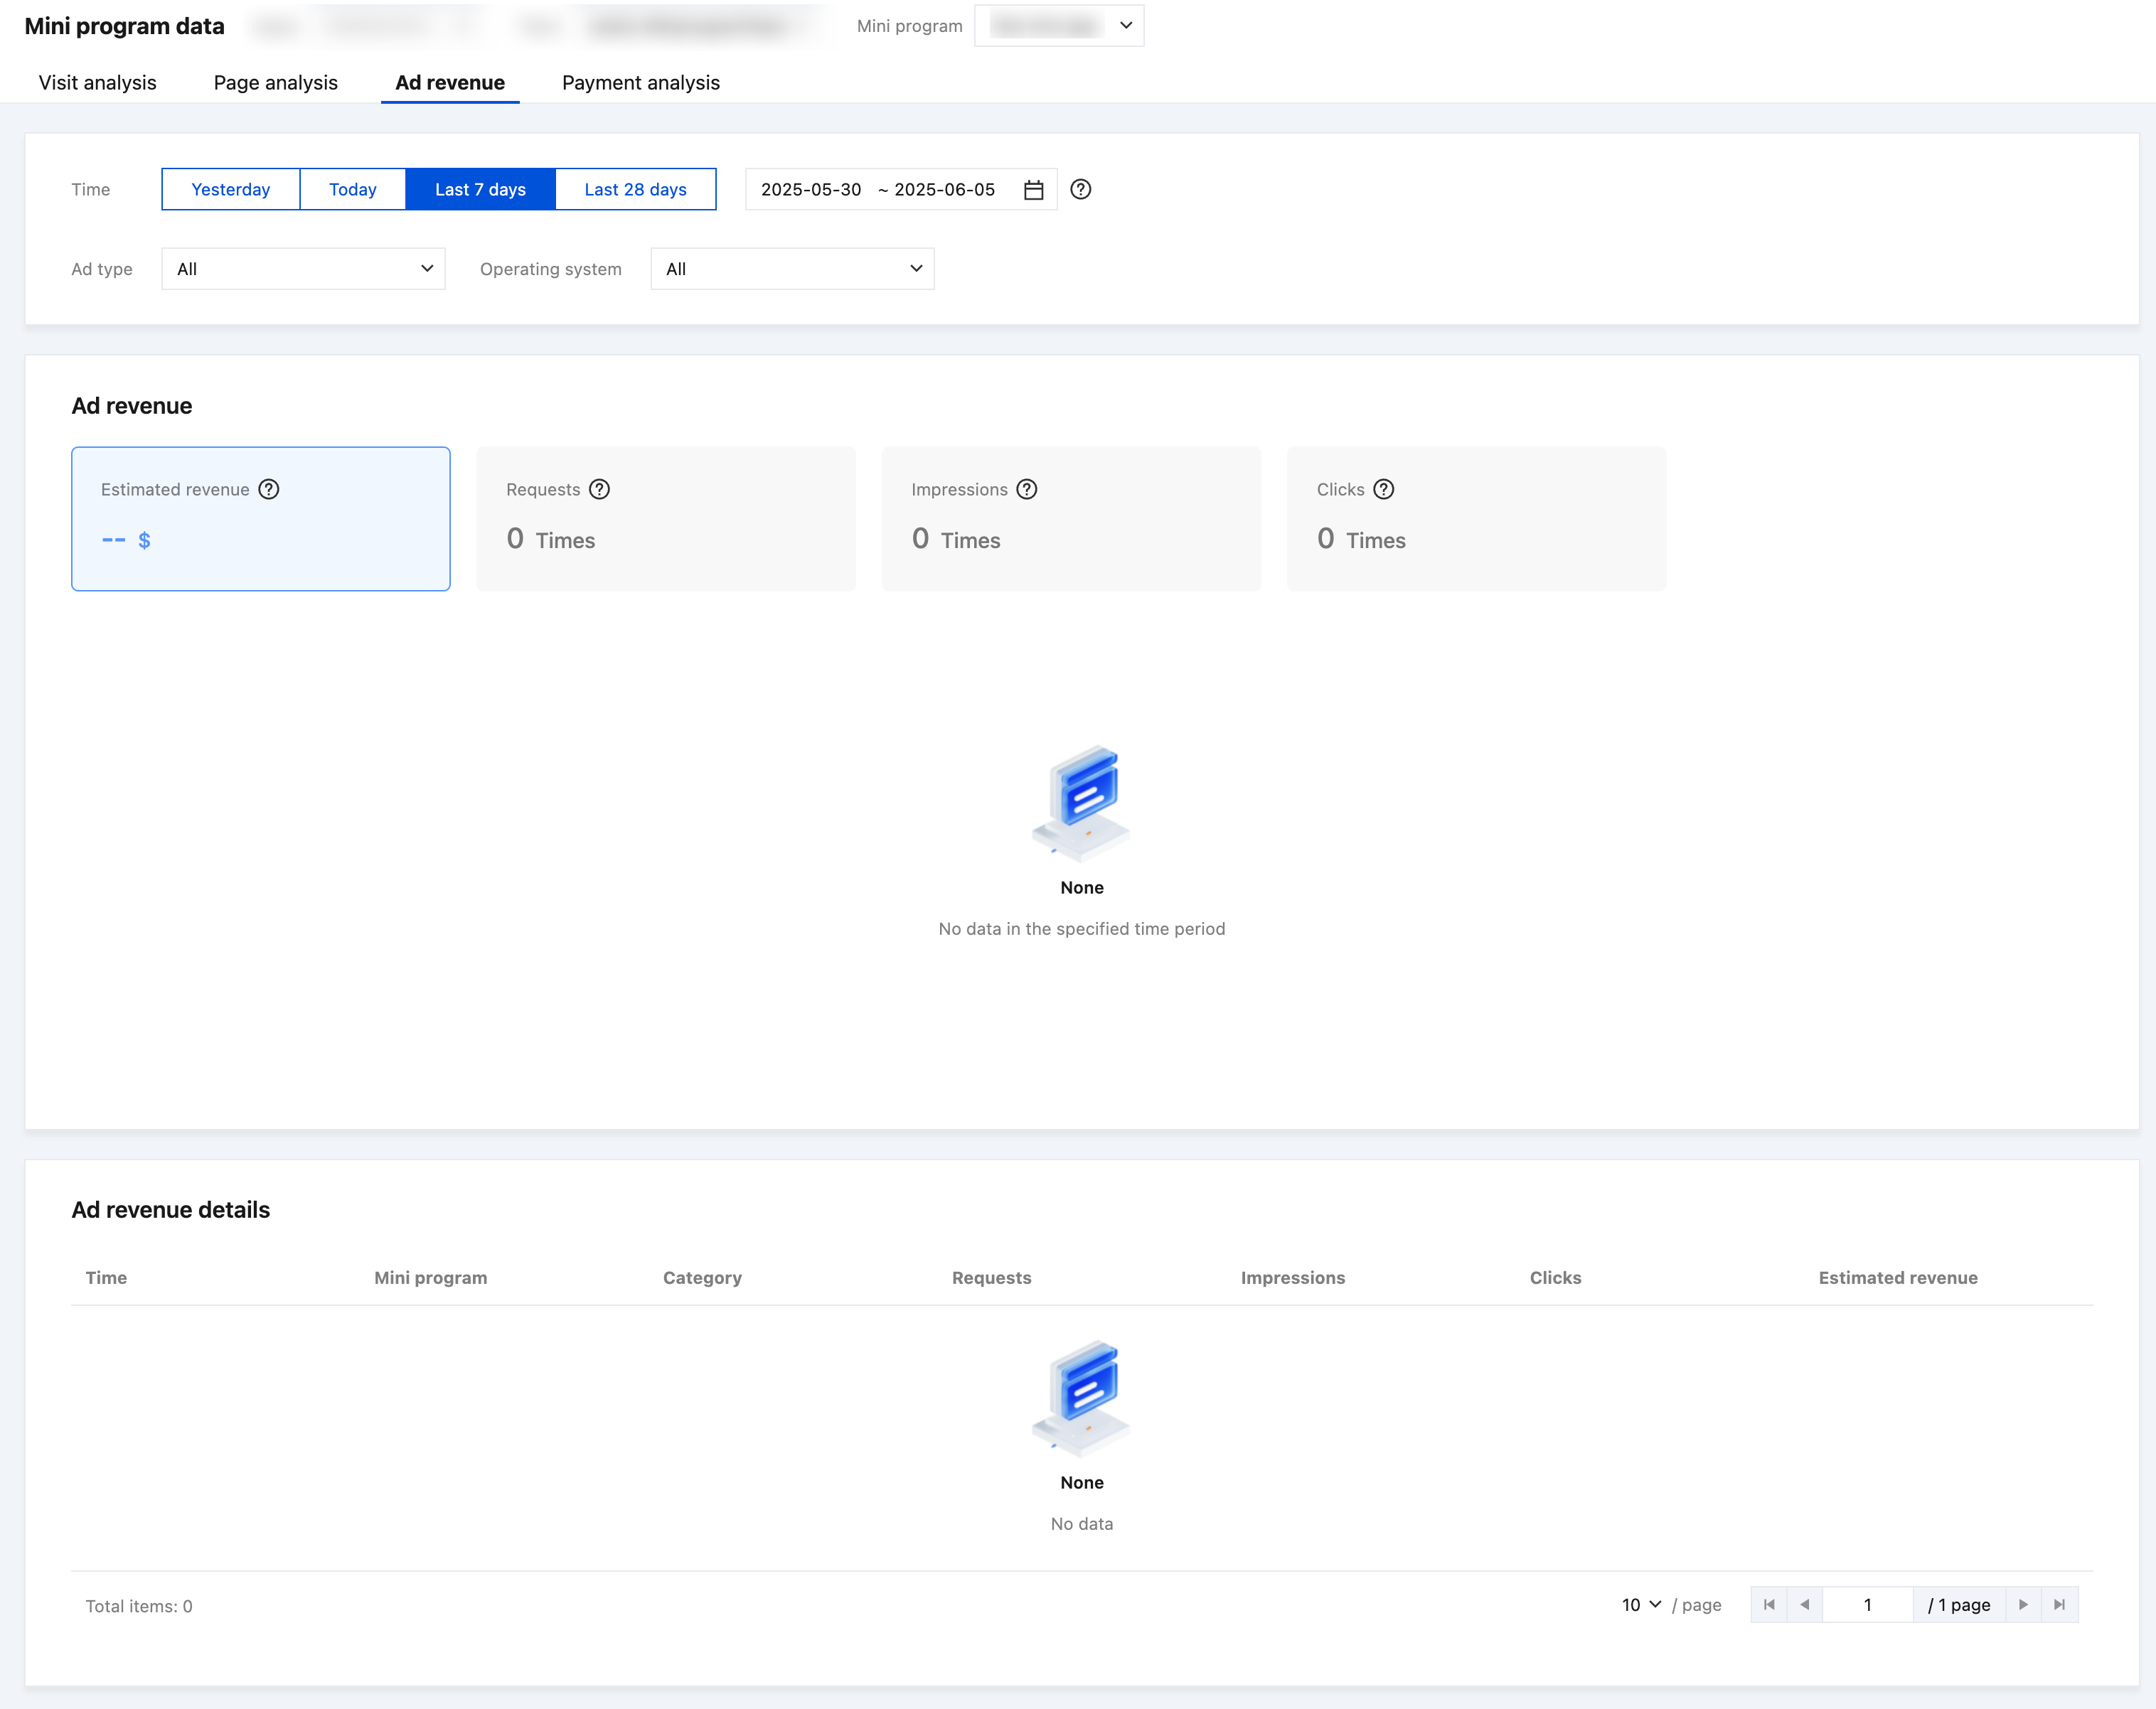The width and height of the screenshot is (2156, 1709).
Task: Expand Mini program selector dropdown
Action: [x=1059, y=25]
